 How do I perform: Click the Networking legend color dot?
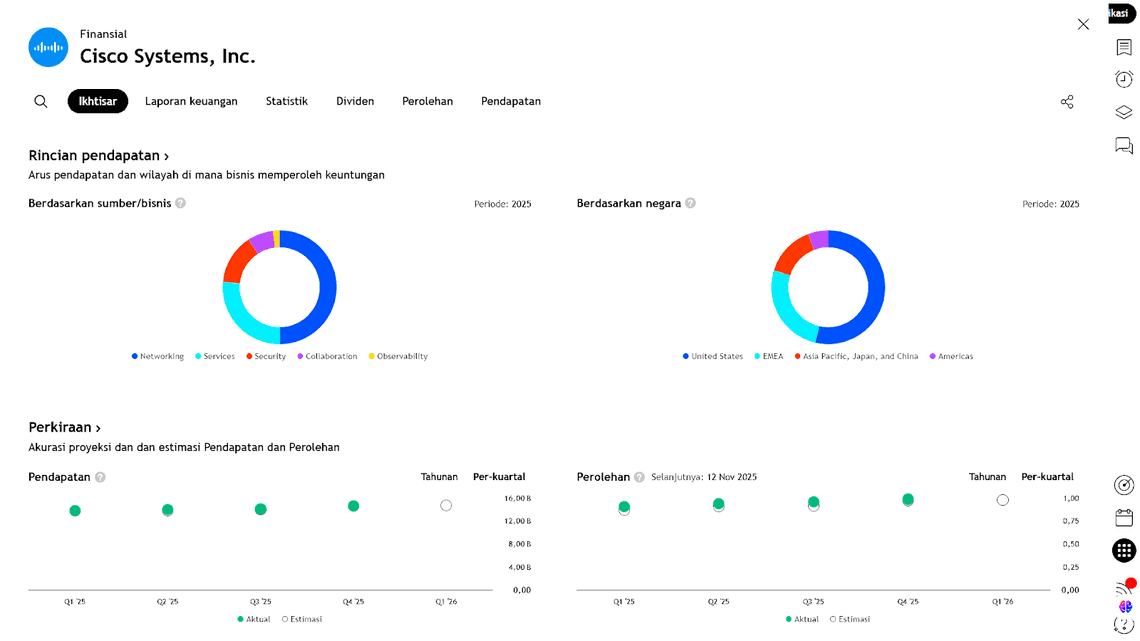135,356
